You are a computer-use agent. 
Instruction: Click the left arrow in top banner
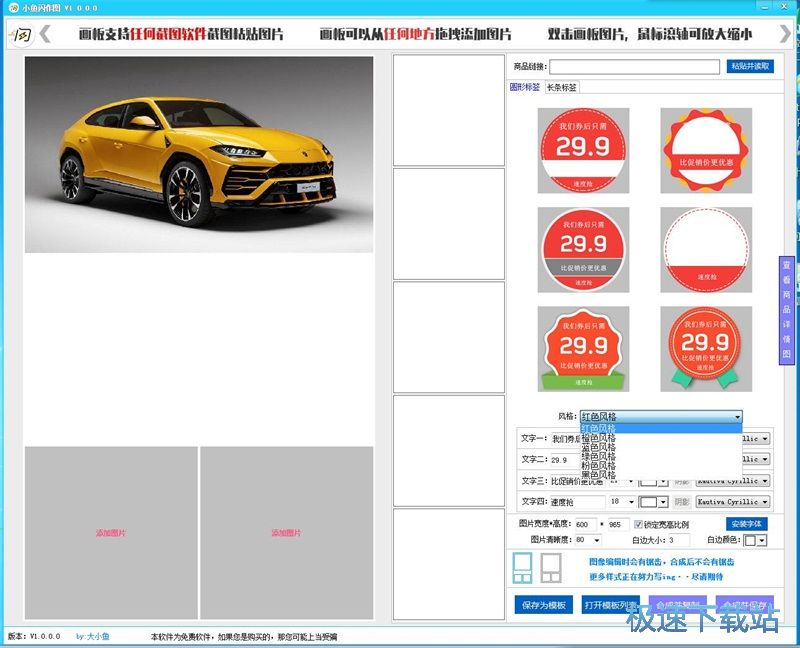tap(45, 34)
